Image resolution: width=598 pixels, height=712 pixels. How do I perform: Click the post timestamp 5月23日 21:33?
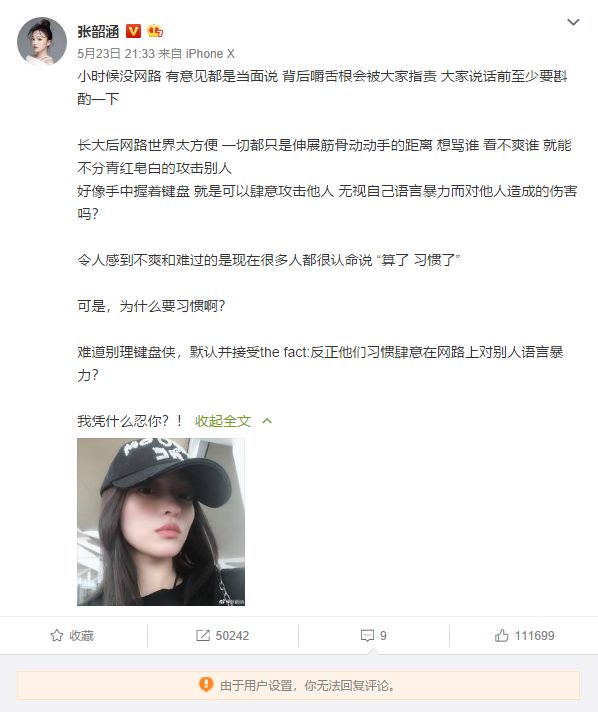pos(116,54)
